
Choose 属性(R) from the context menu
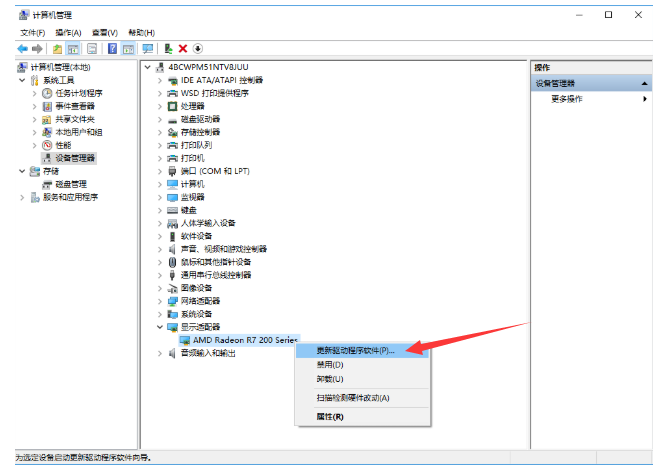330,416
